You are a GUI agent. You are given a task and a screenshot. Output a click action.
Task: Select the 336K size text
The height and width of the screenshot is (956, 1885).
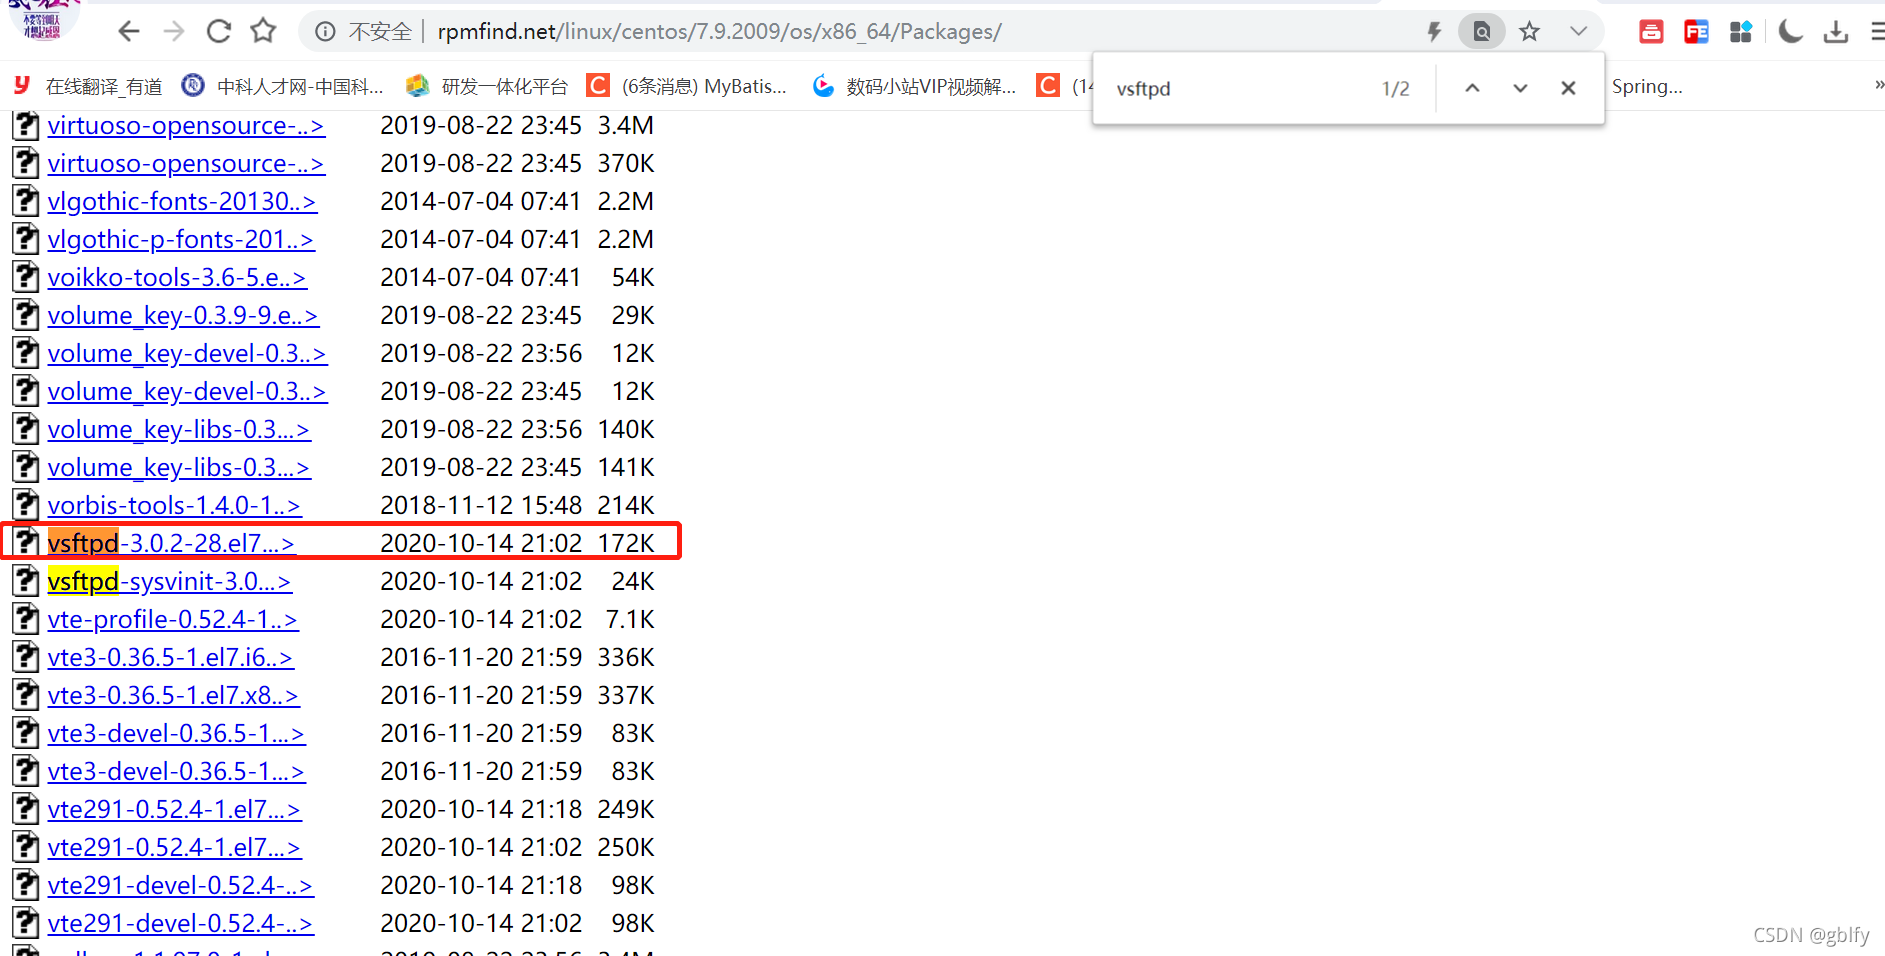click(x=626, y=657)
